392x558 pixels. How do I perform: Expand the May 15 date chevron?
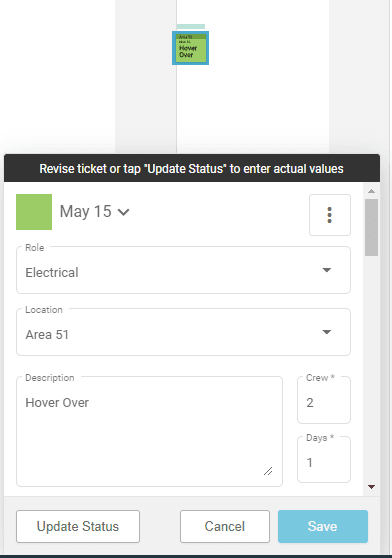click(x=123, y=212)
